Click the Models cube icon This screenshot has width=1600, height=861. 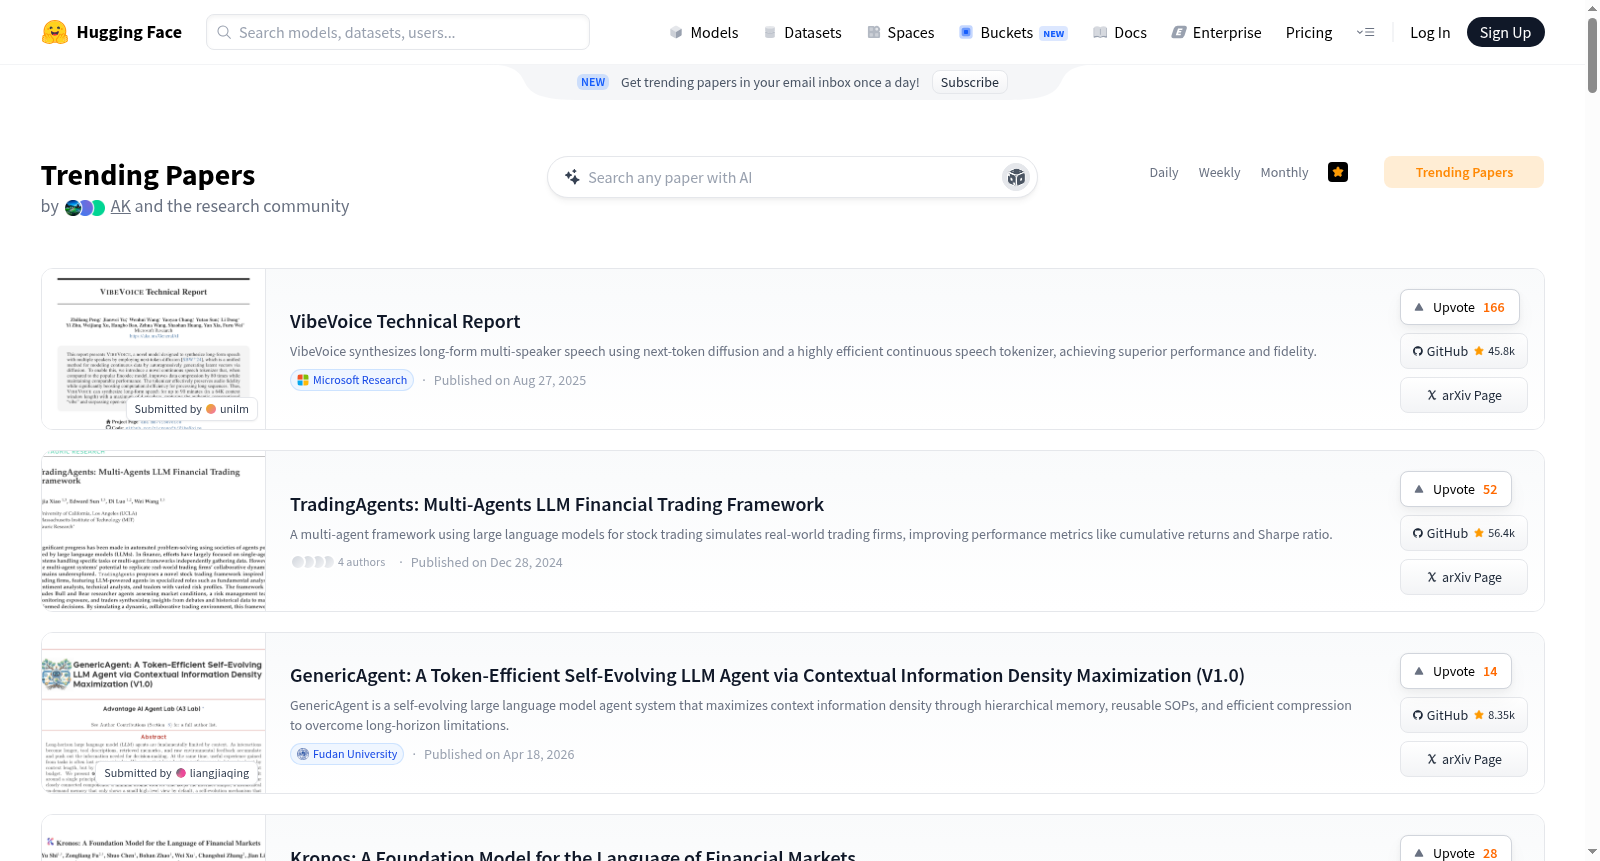pos(676,32)
